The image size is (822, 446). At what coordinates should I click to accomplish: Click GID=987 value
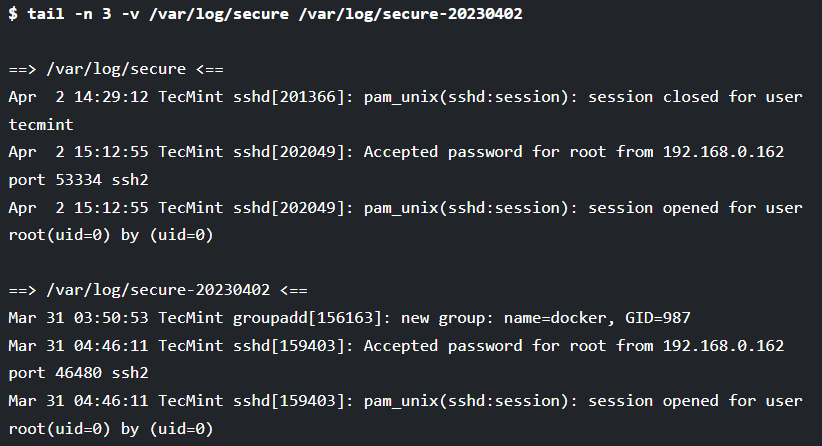(658, 318)
